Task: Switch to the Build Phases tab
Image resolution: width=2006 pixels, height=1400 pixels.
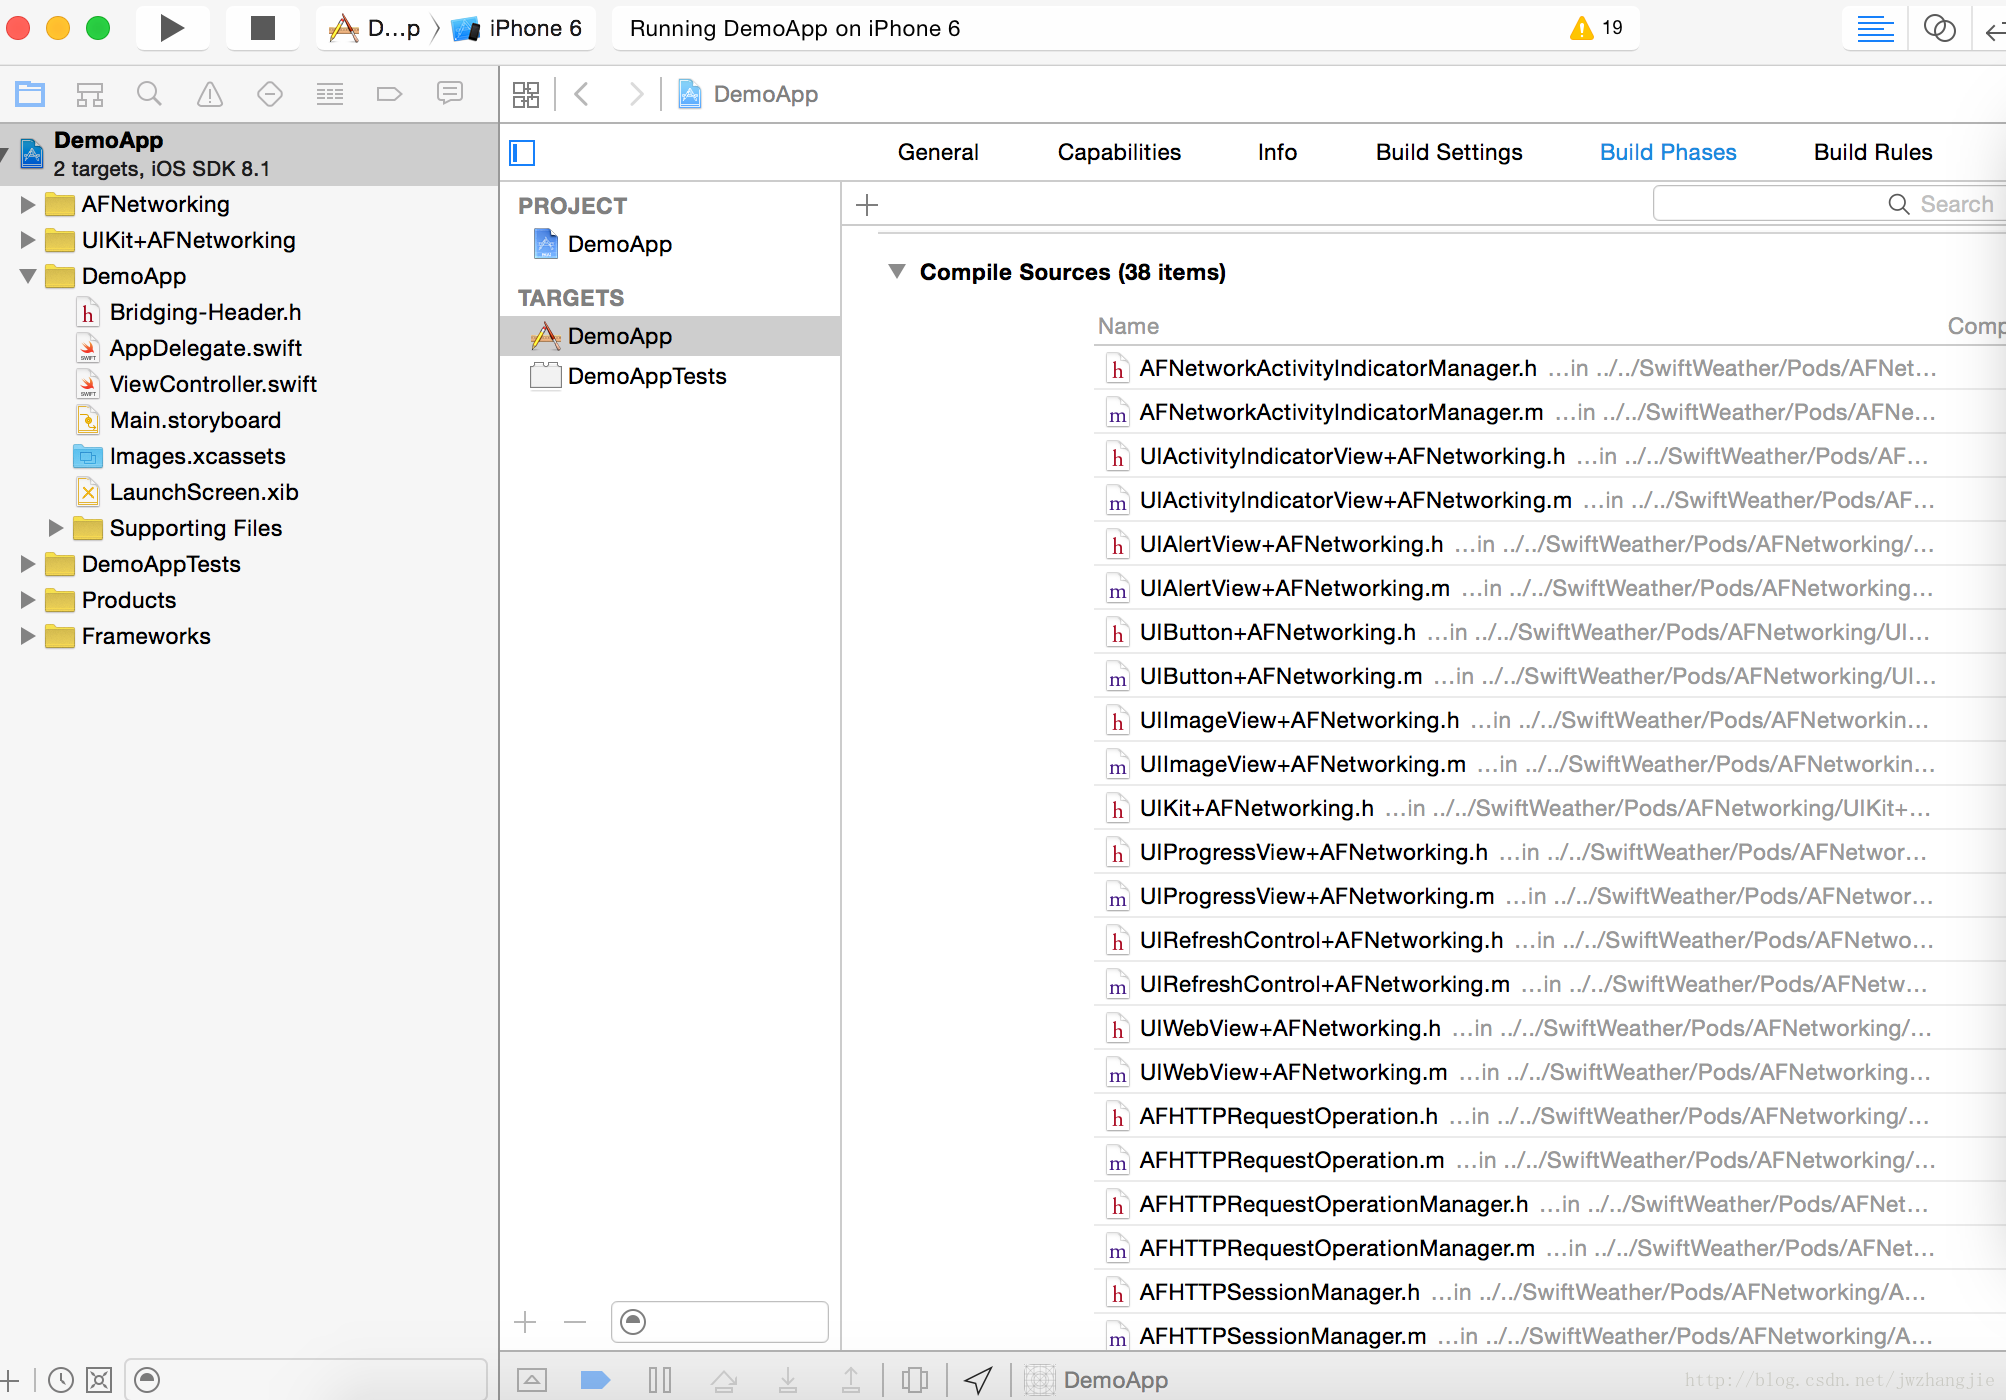Action: click(x=1668, y=152)
